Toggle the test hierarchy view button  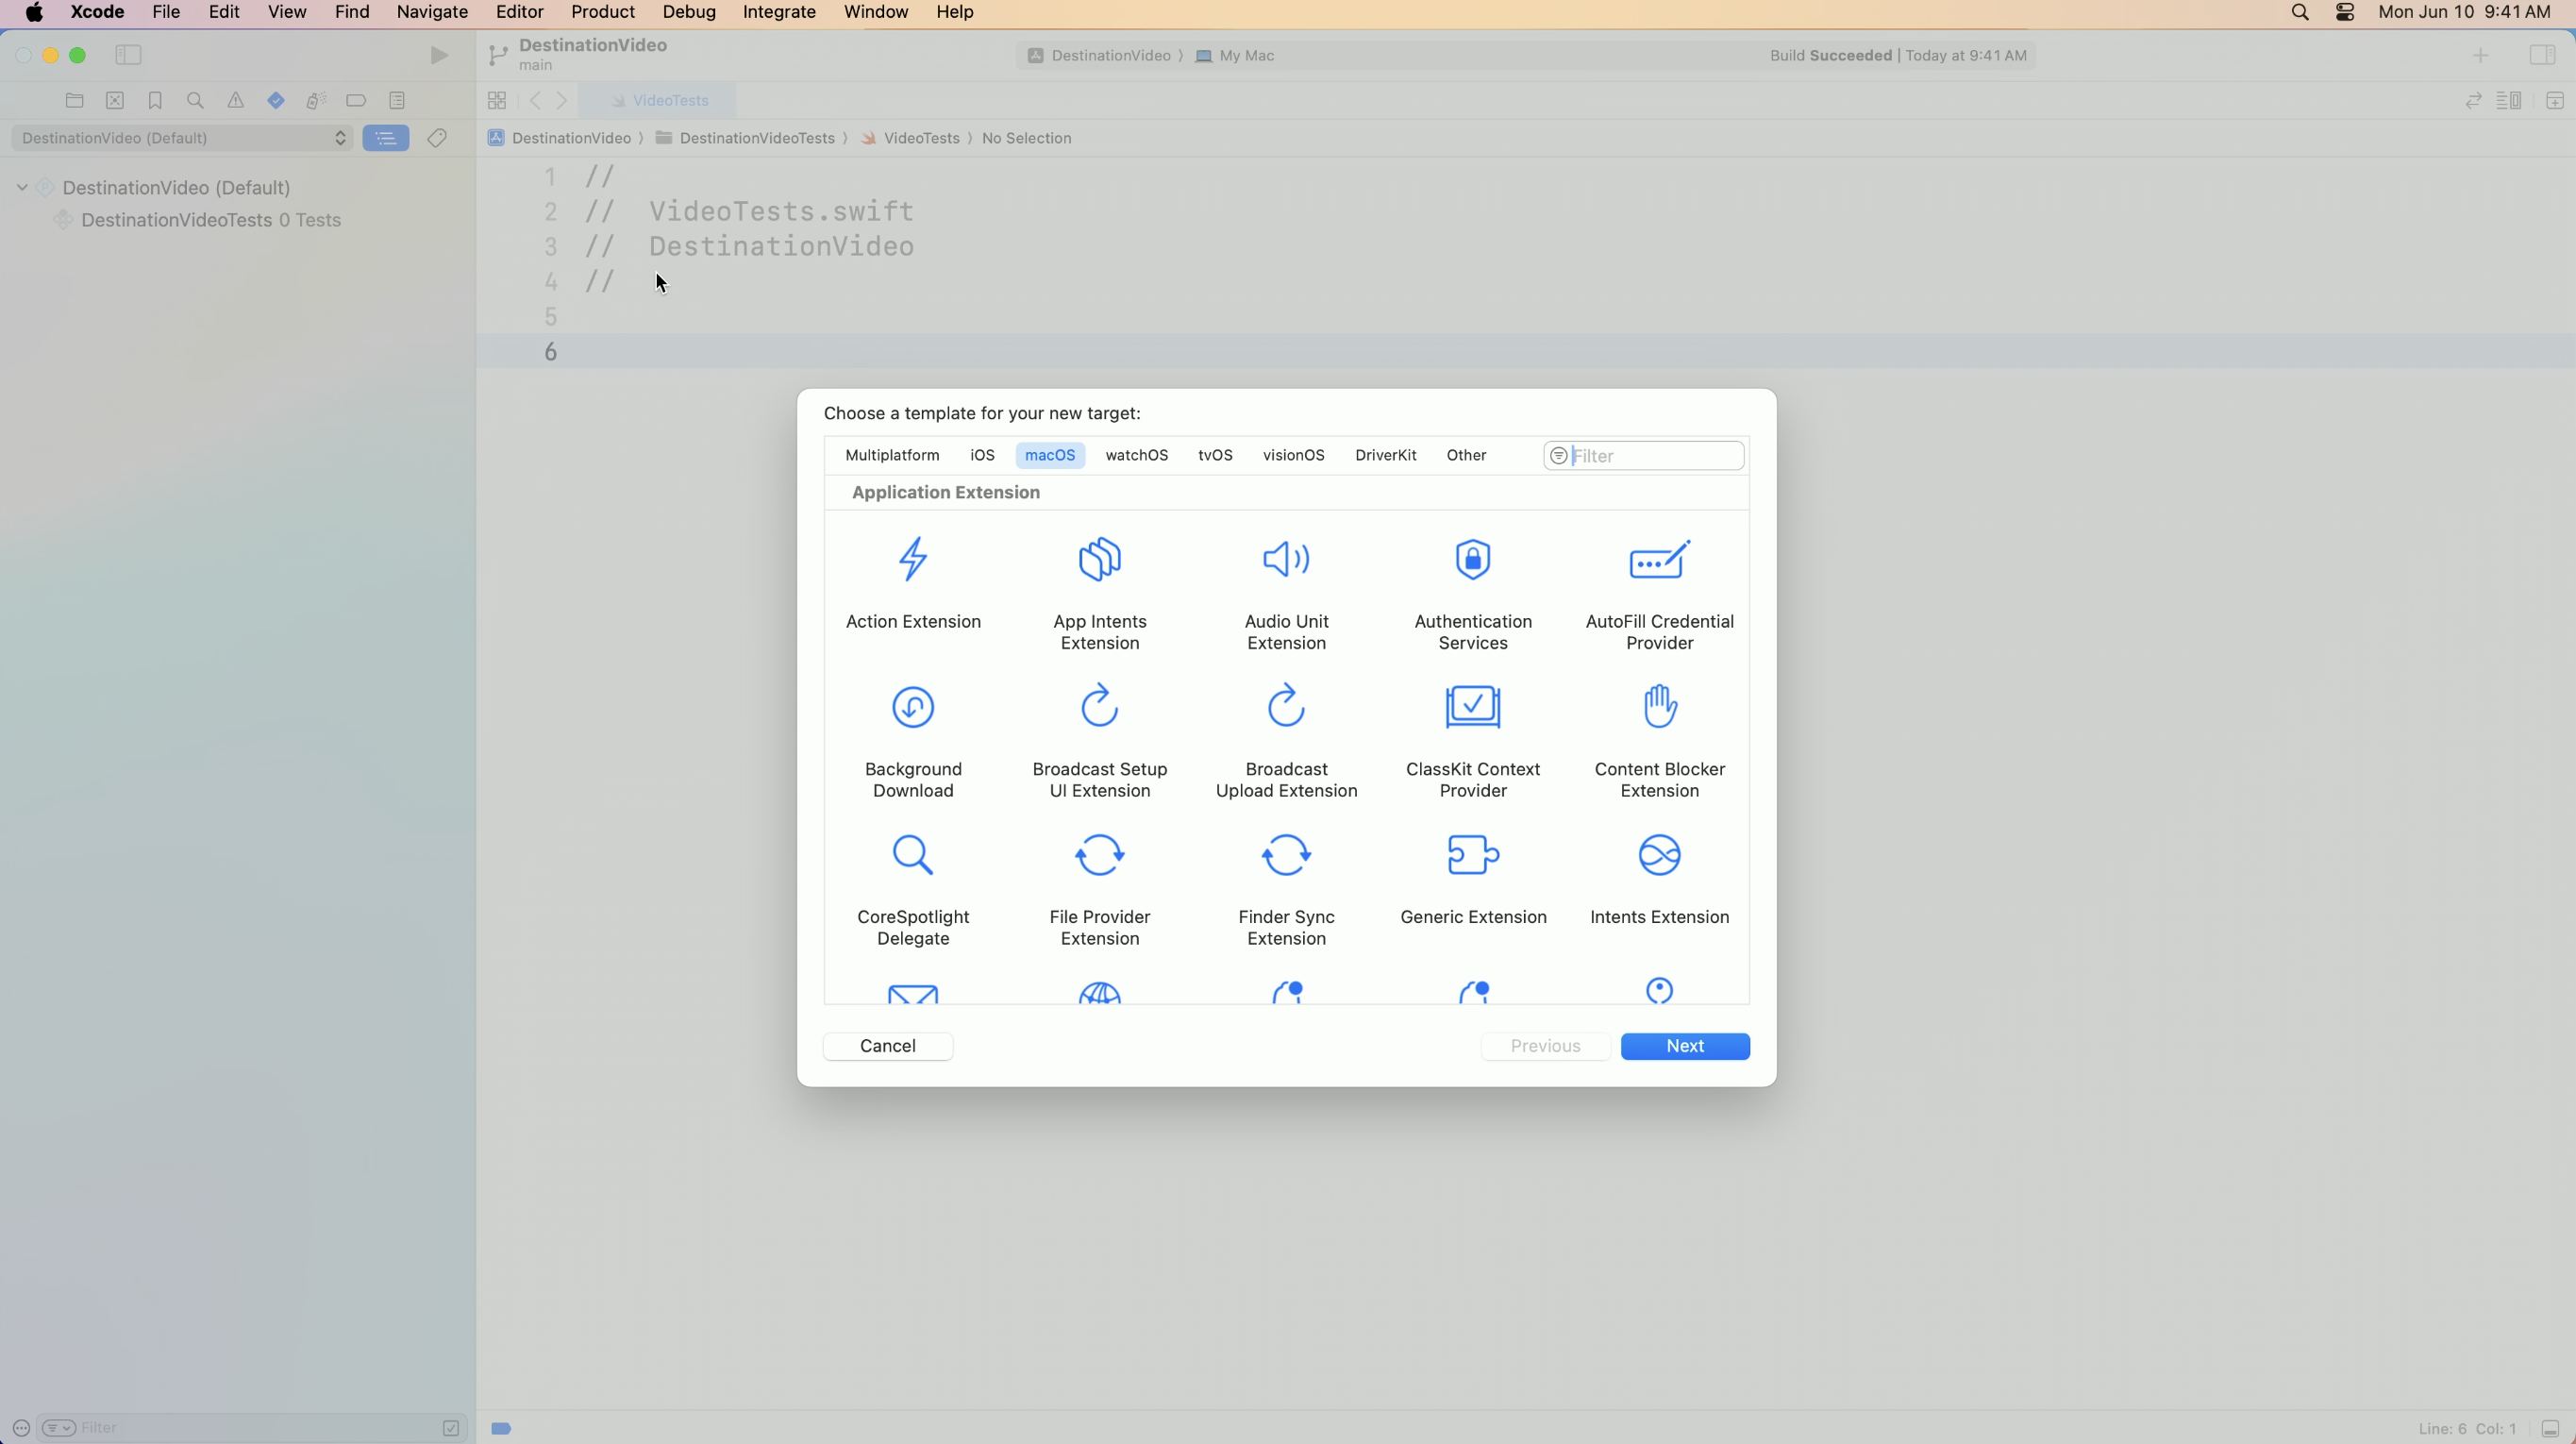386,138
